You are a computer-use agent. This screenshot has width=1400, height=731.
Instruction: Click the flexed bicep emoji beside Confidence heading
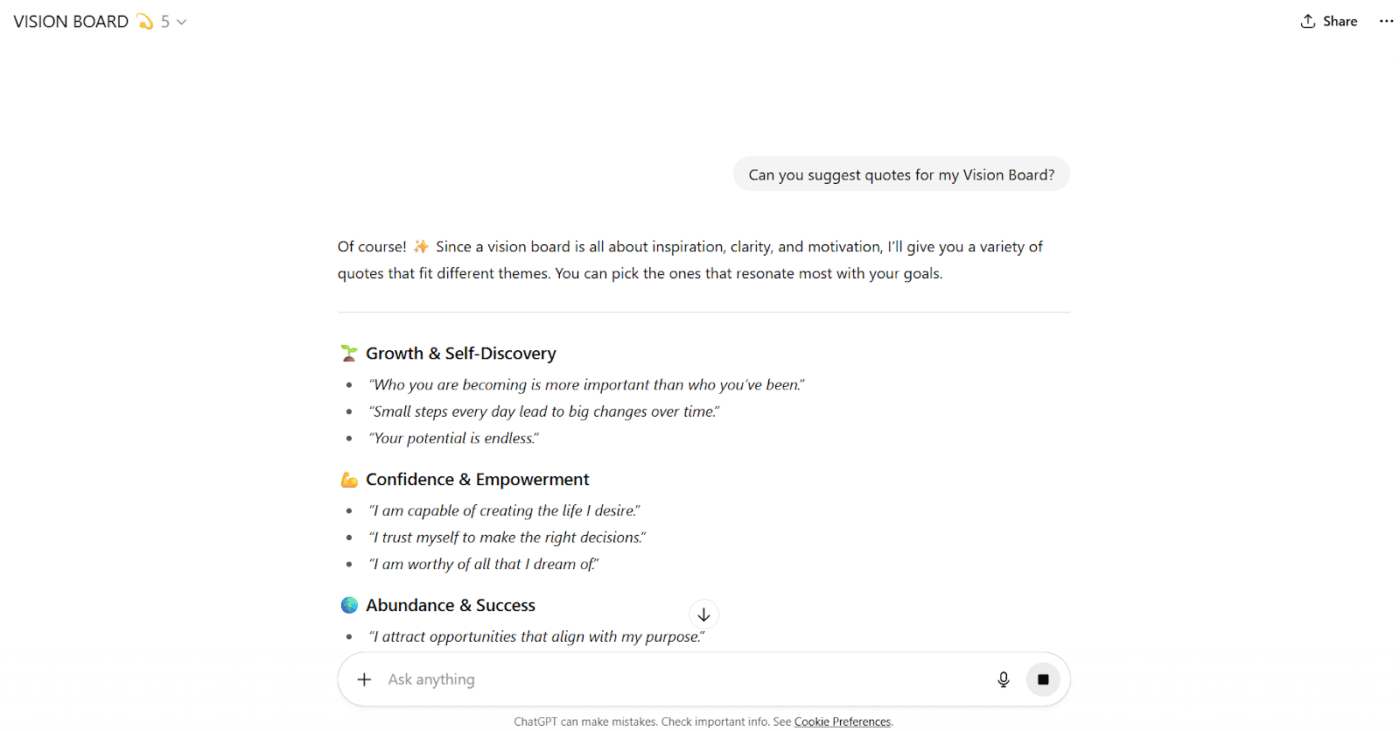[349, 480]
